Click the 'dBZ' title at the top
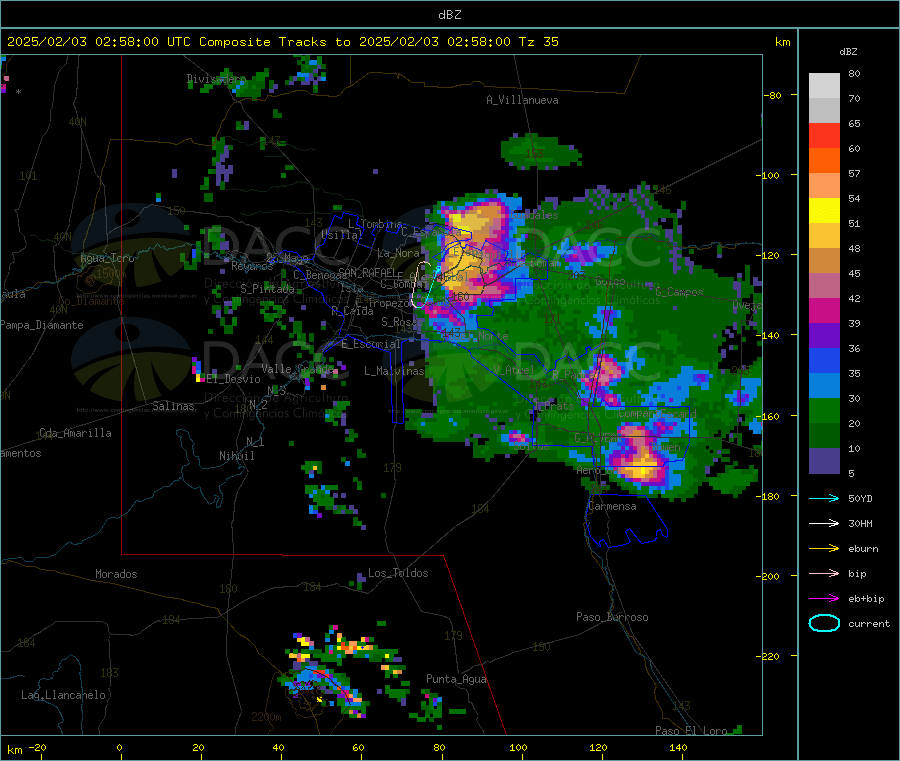This screenshot has height=761, width=900. (x=449, y=15)
